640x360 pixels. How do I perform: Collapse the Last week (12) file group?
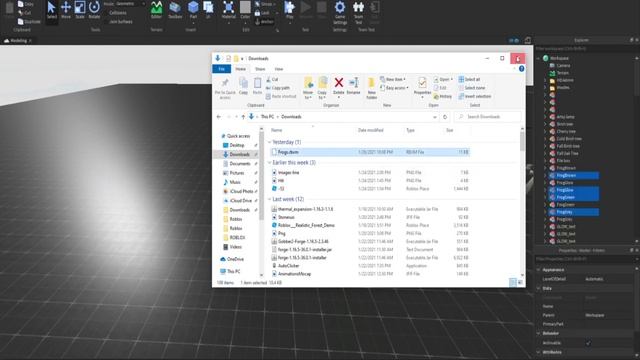pos(269,199)
